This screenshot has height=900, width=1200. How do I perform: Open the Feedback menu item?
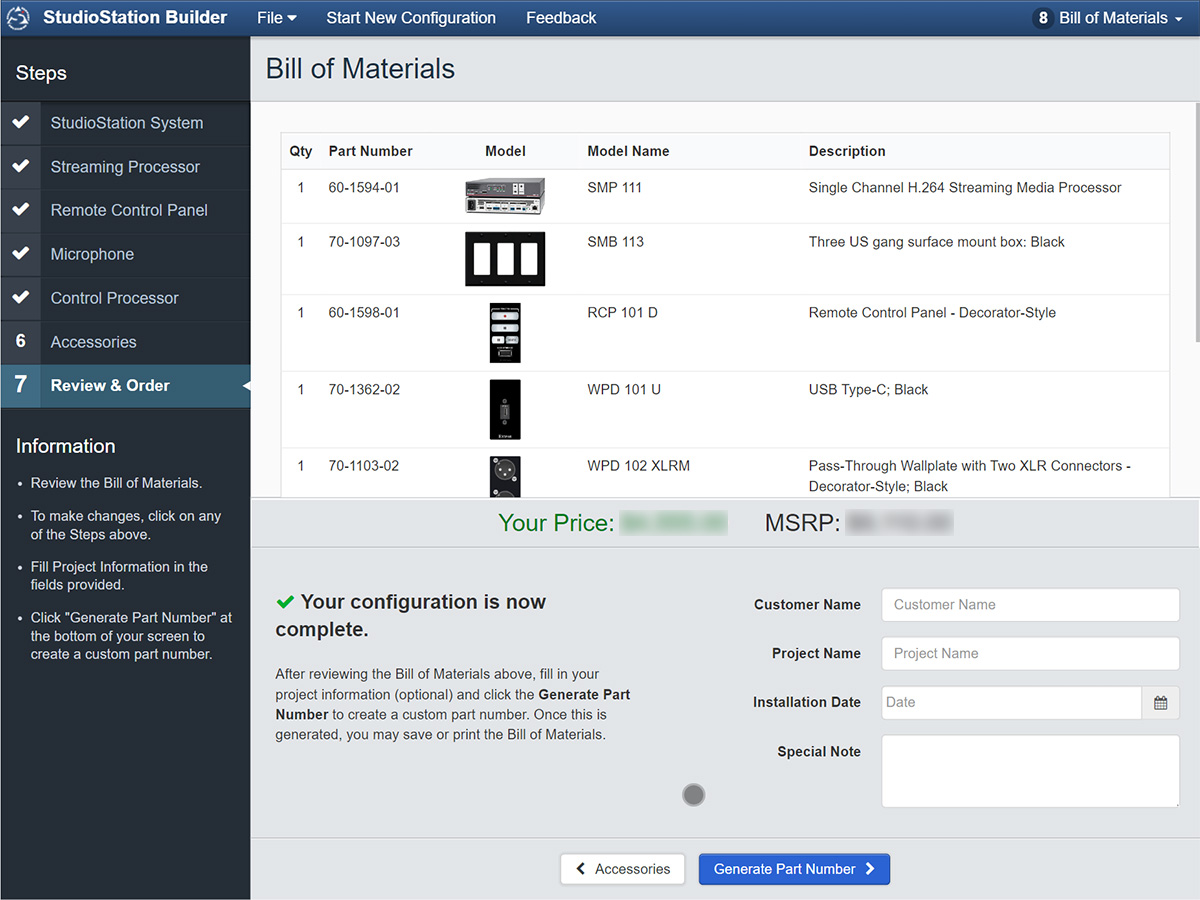(561, 18)
